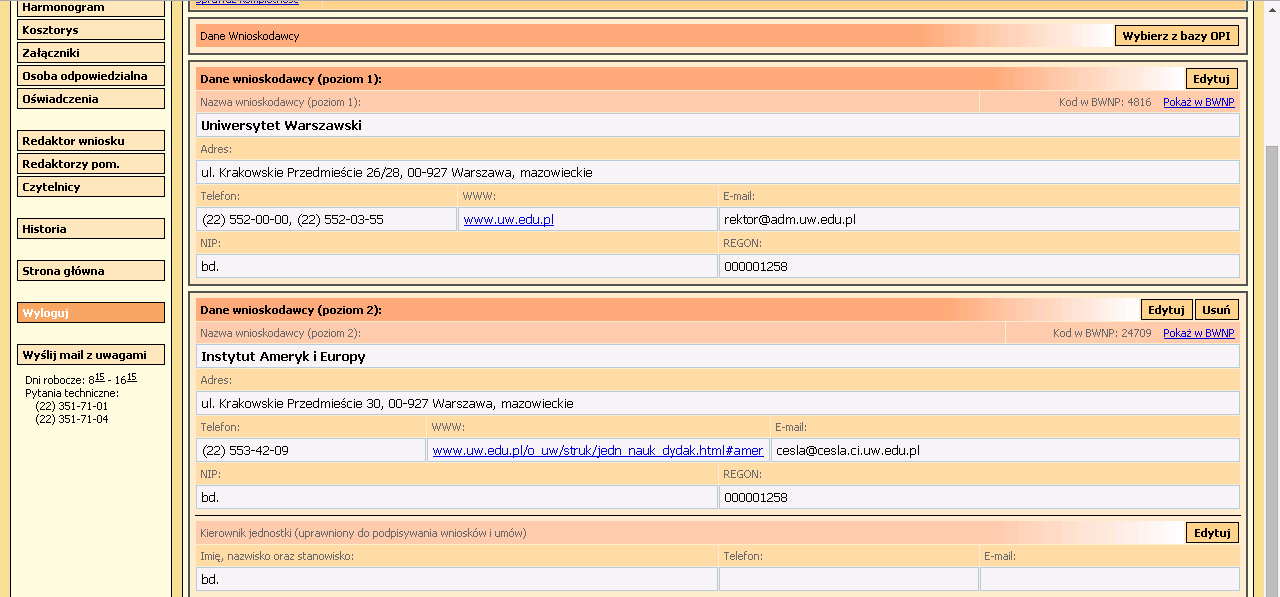This screenshot has height=597, width=1280.
Task: Log out with Wyloguj button
Action: coord(91,313)
